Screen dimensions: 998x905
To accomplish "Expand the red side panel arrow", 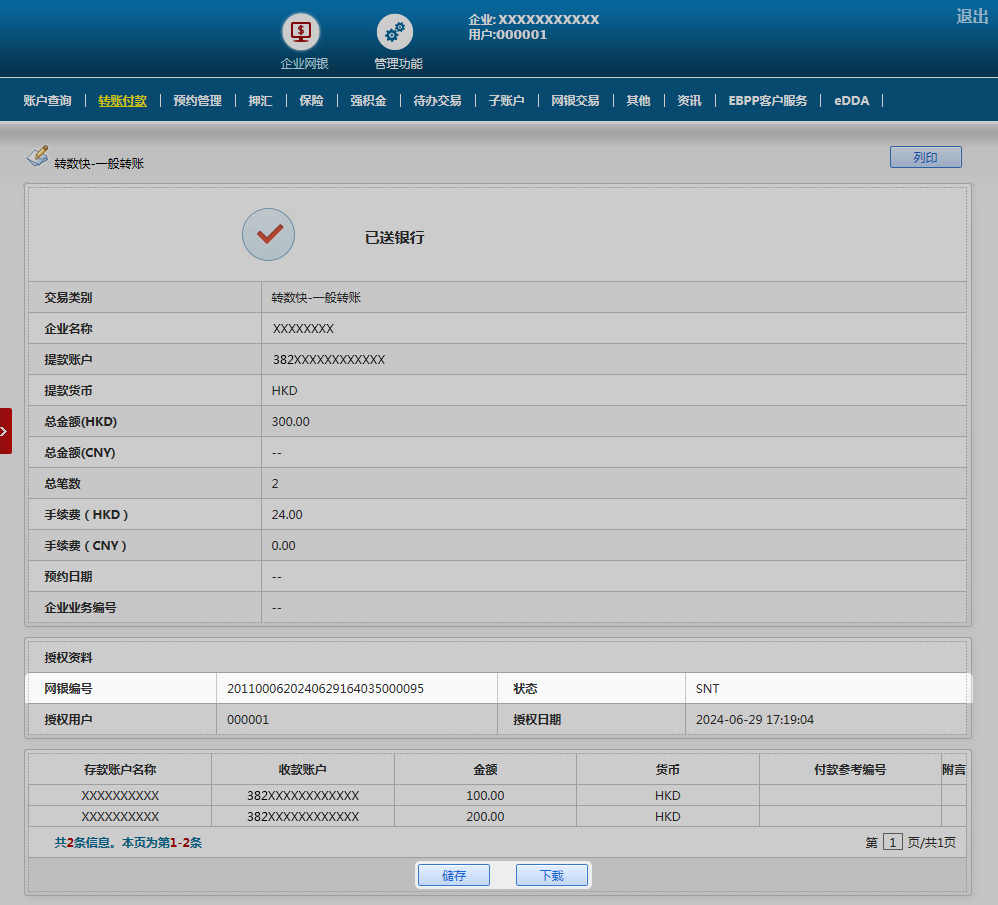I will click(x=6, y=431).
